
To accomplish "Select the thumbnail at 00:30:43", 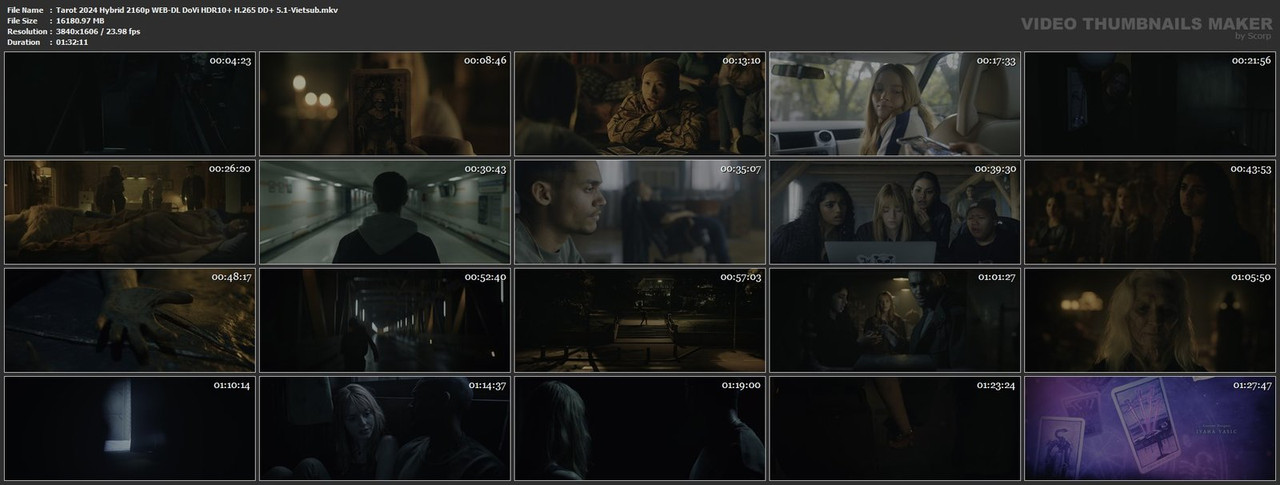I will 385,212.
